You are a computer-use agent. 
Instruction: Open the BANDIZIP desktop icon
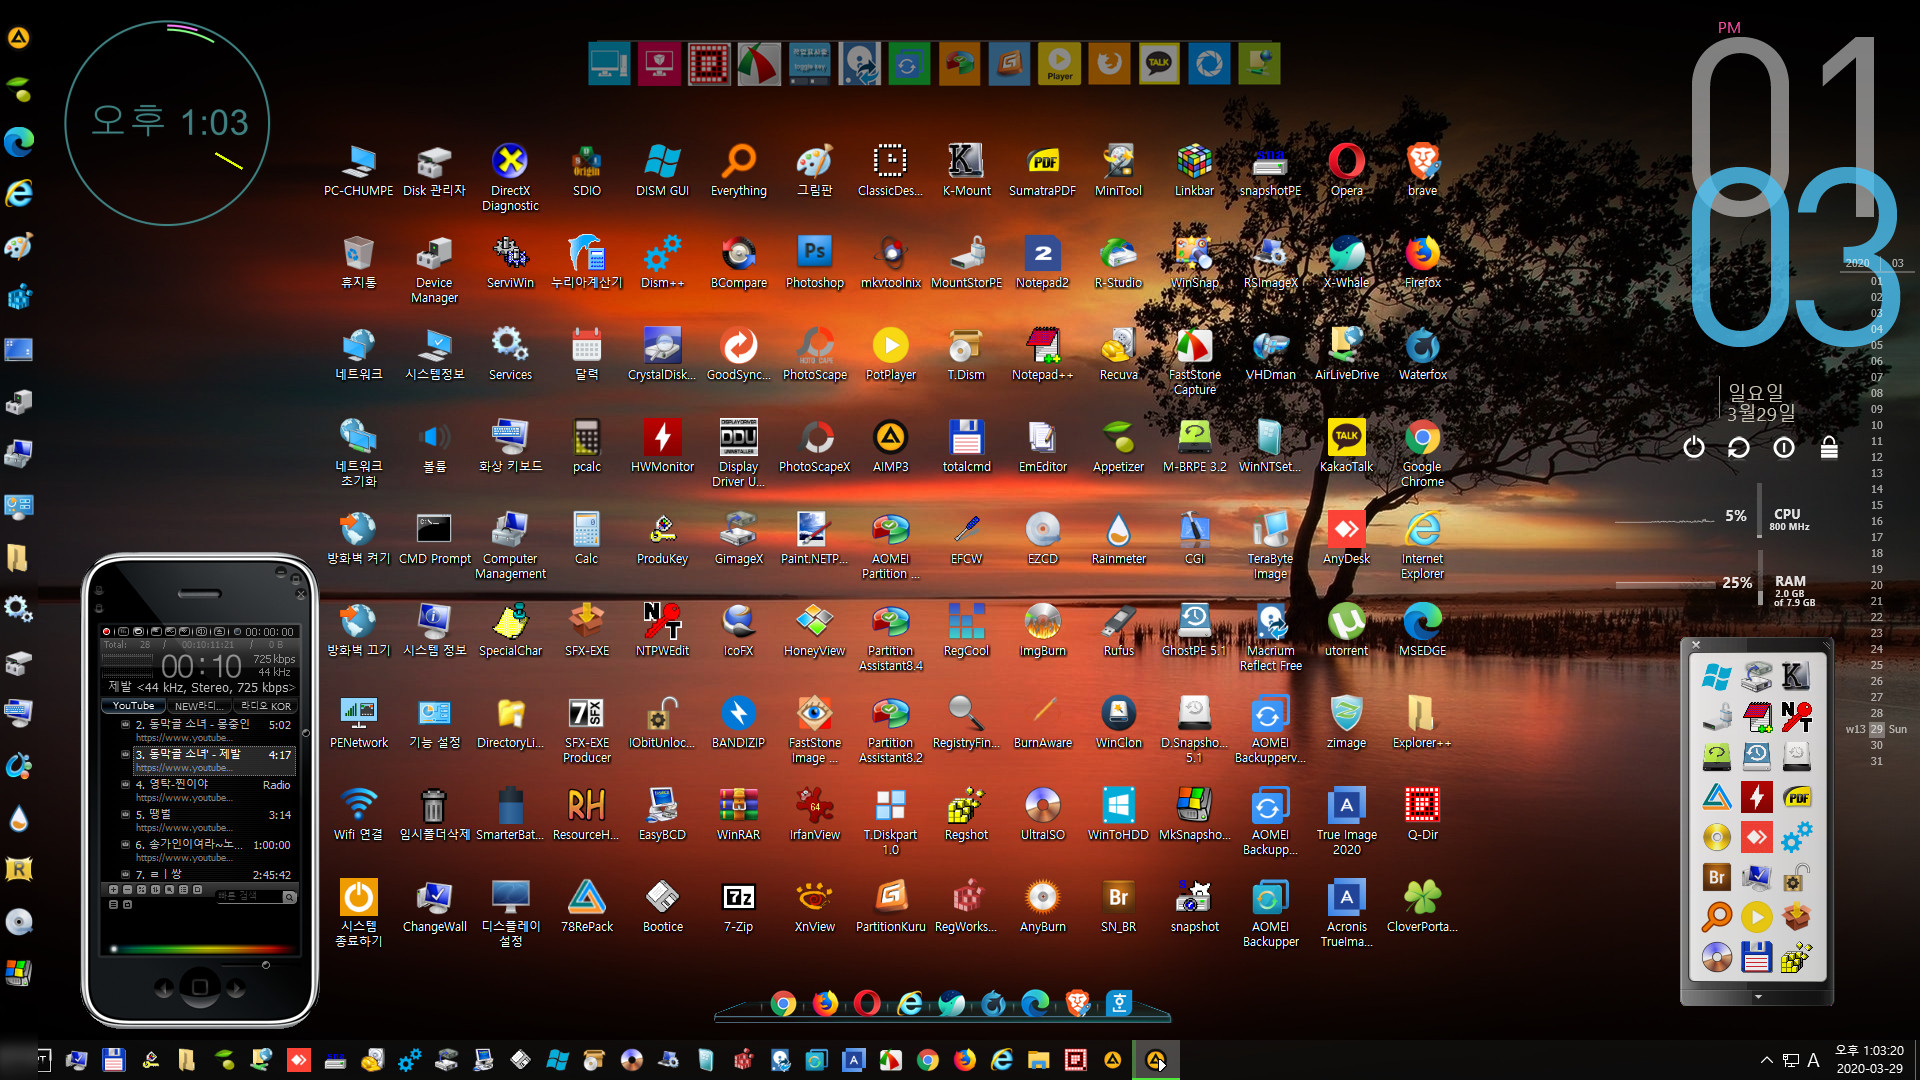point(738,722)
